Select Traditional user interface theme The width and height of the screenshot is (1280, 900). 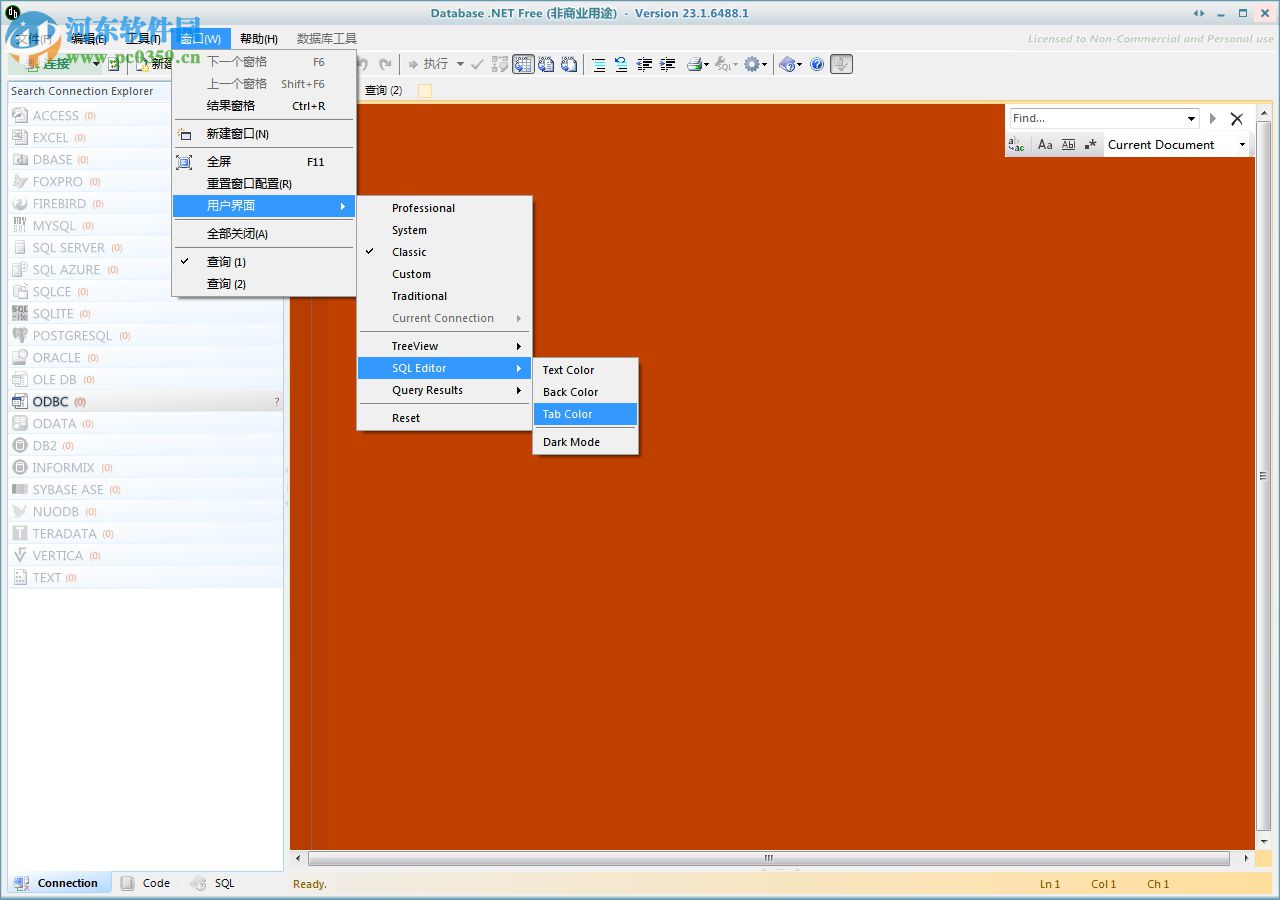(444, 296)
